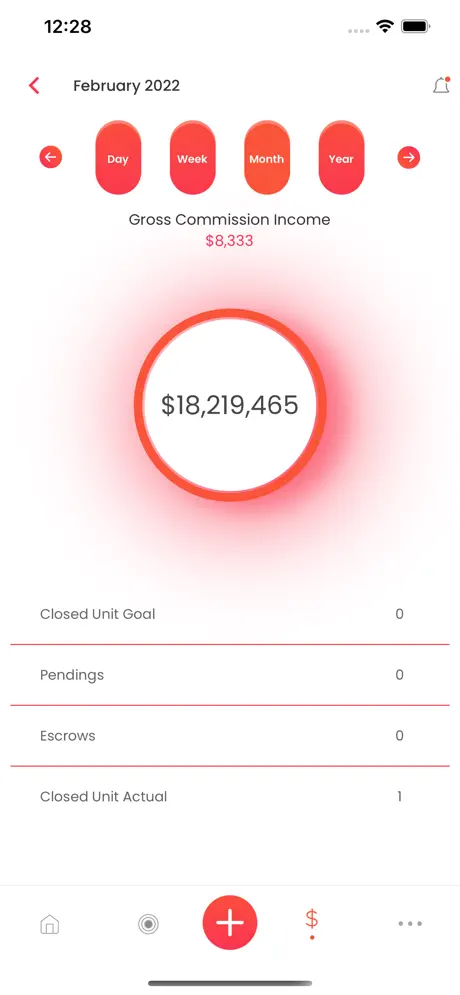This screenshot has width=460, height=995.
Task: Open the Home tab house icon
Action: tap(49, 924)
